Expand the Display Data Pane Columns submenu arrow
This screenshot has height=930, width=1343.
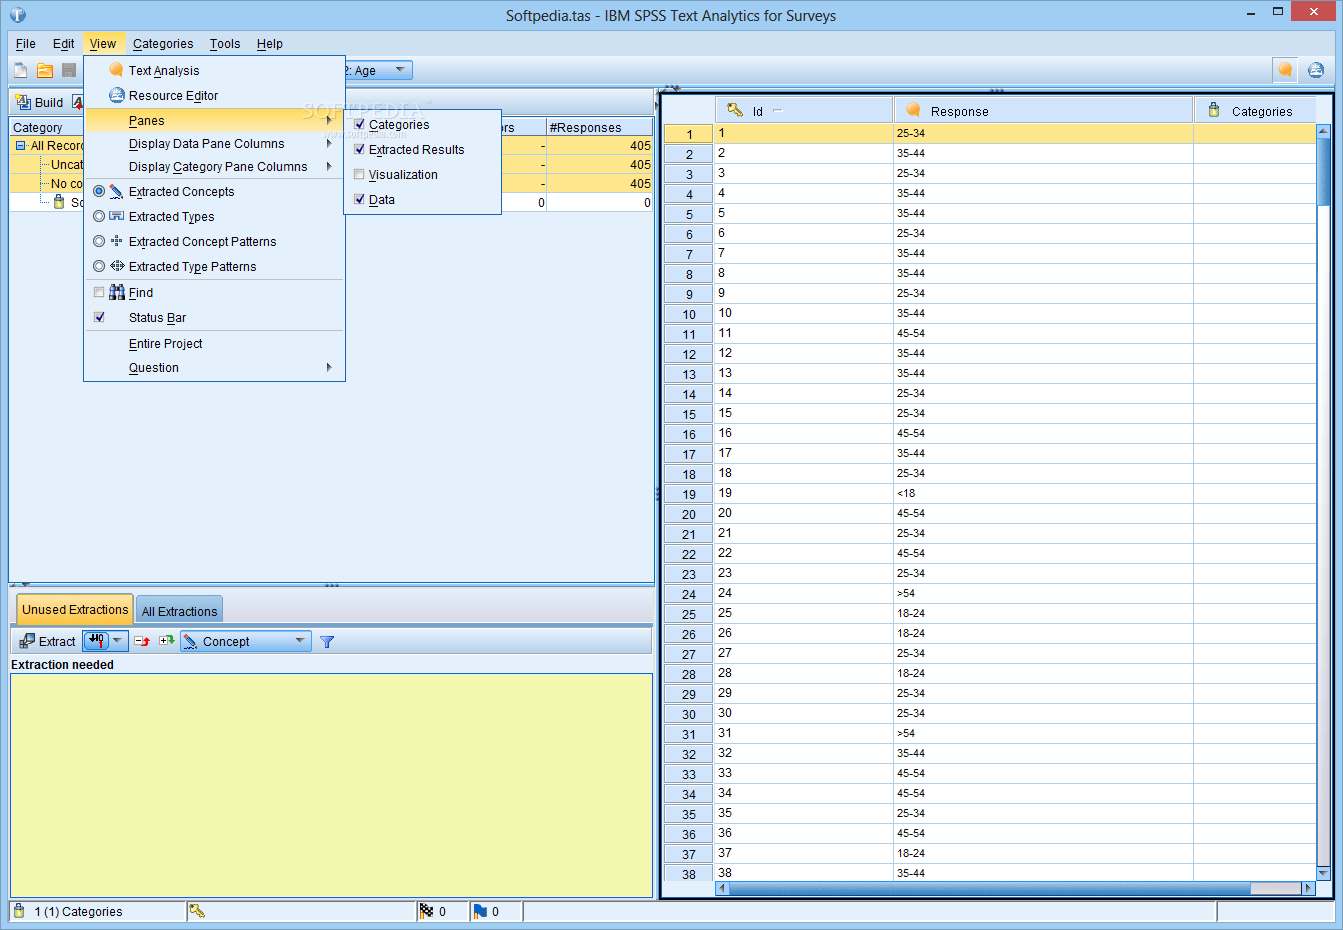coord(328,143)
